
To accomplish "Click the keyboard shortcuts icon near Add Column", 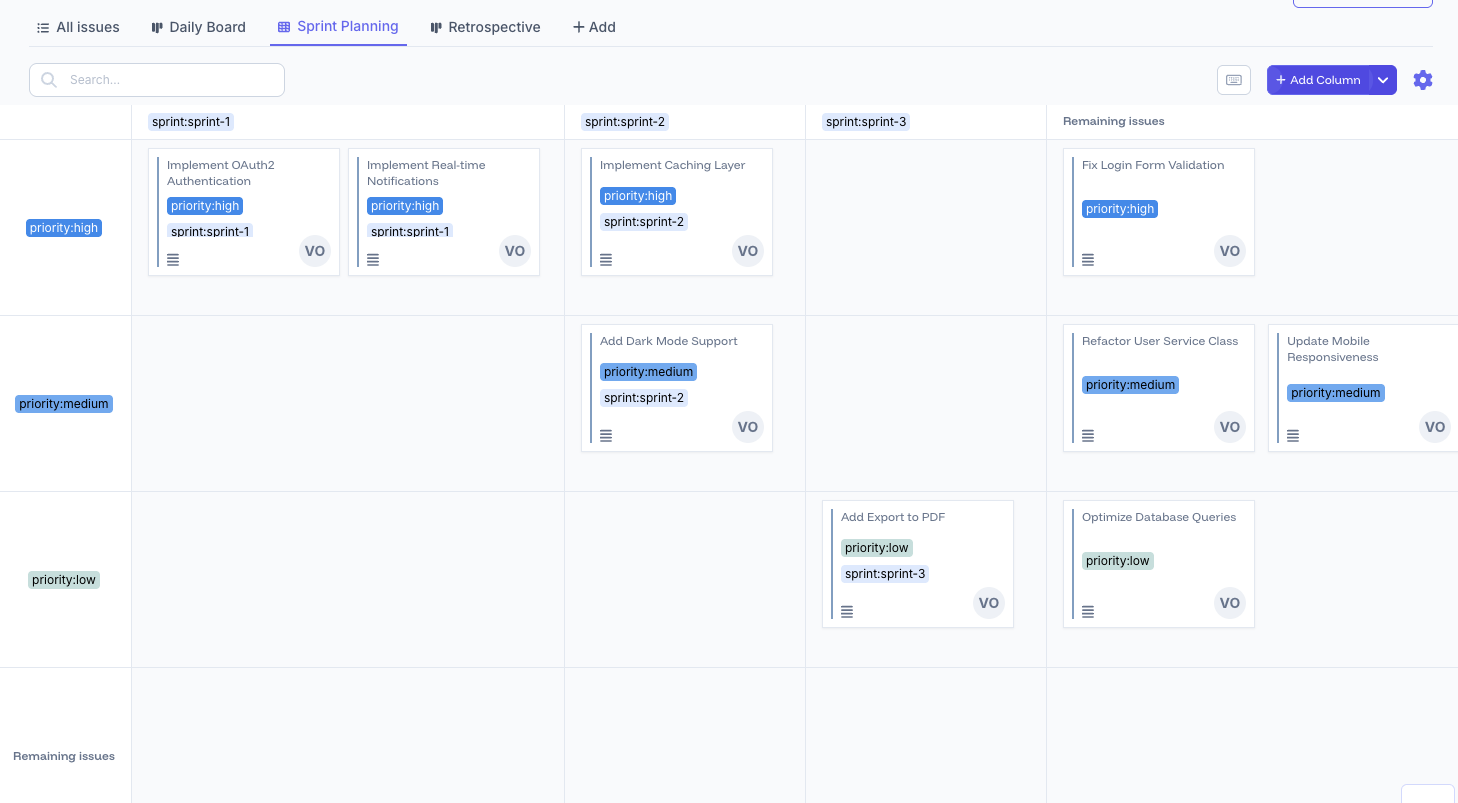I will point(1233,79).
